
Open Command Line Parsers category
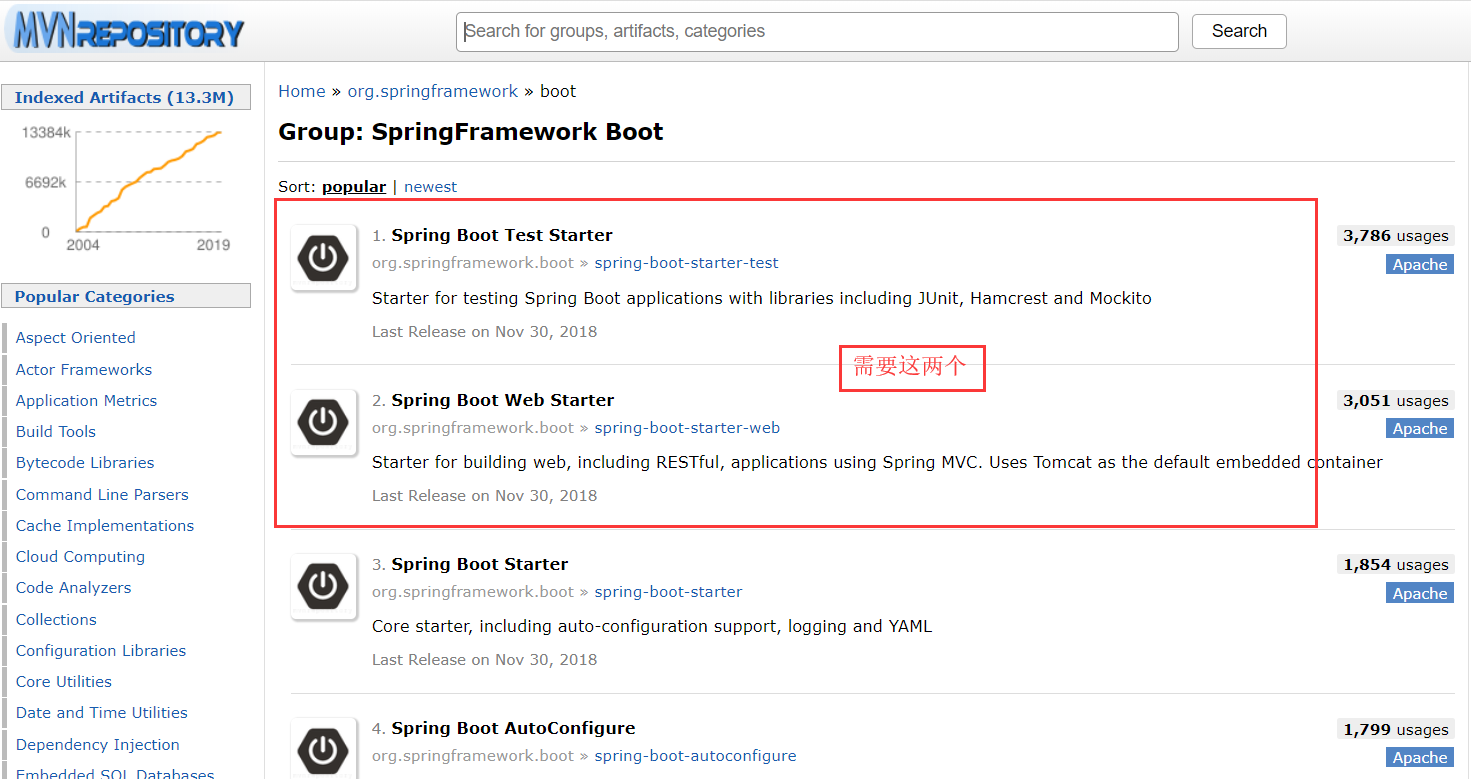pyautogui.click(x=102, y=494)
